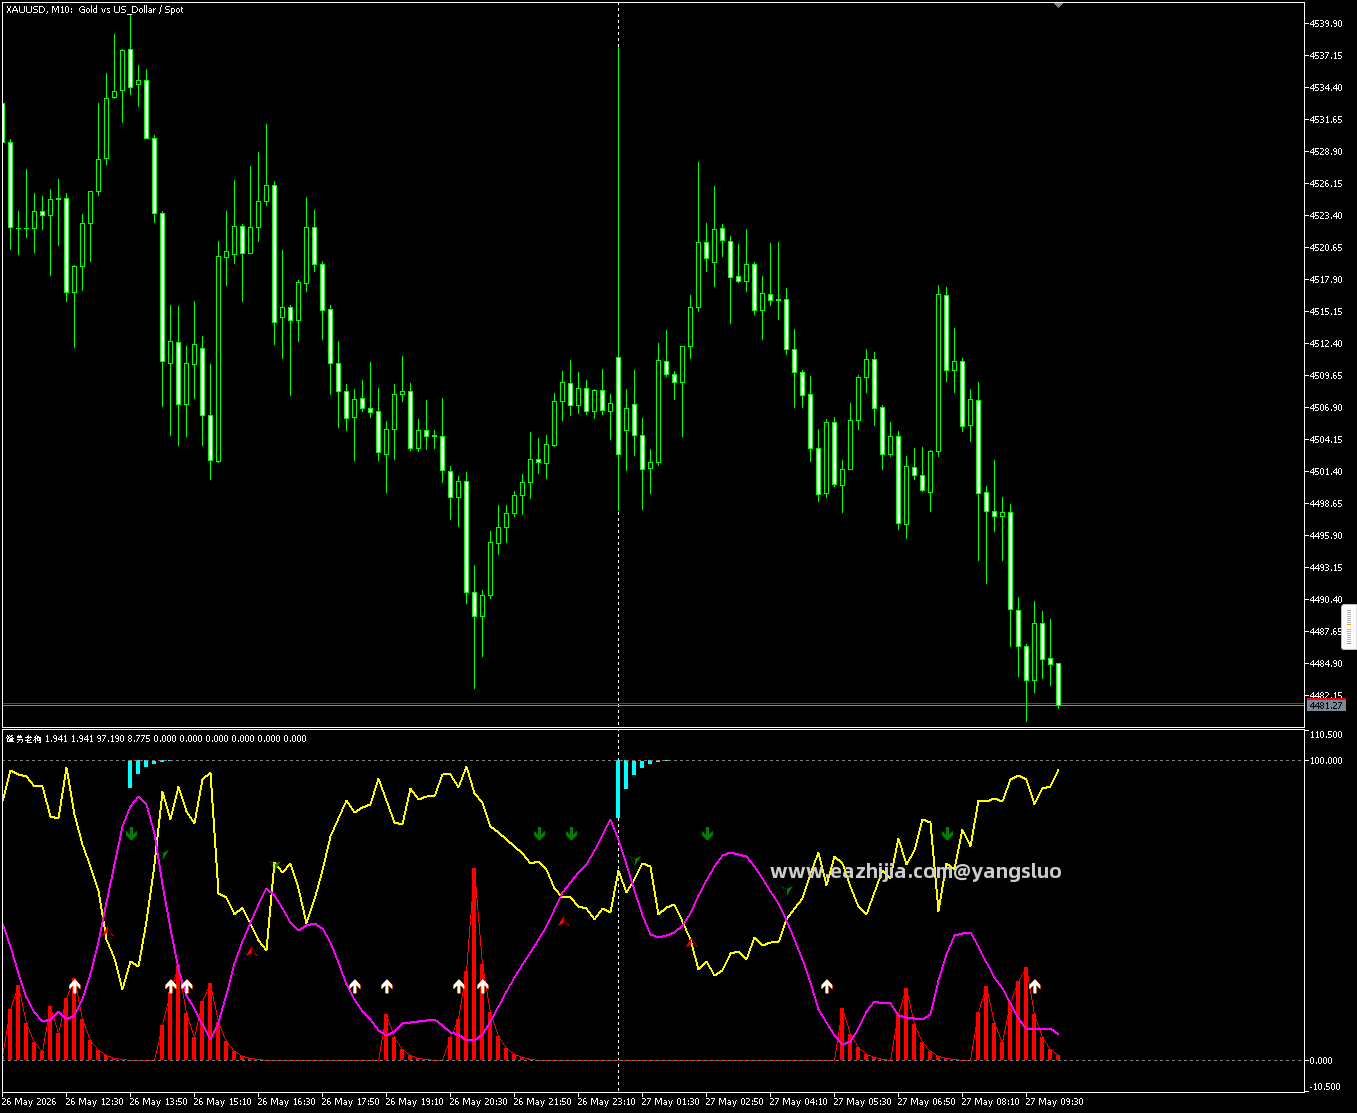
Task: Click indicator scale value -10.500
Action: click(1326, 1086)
